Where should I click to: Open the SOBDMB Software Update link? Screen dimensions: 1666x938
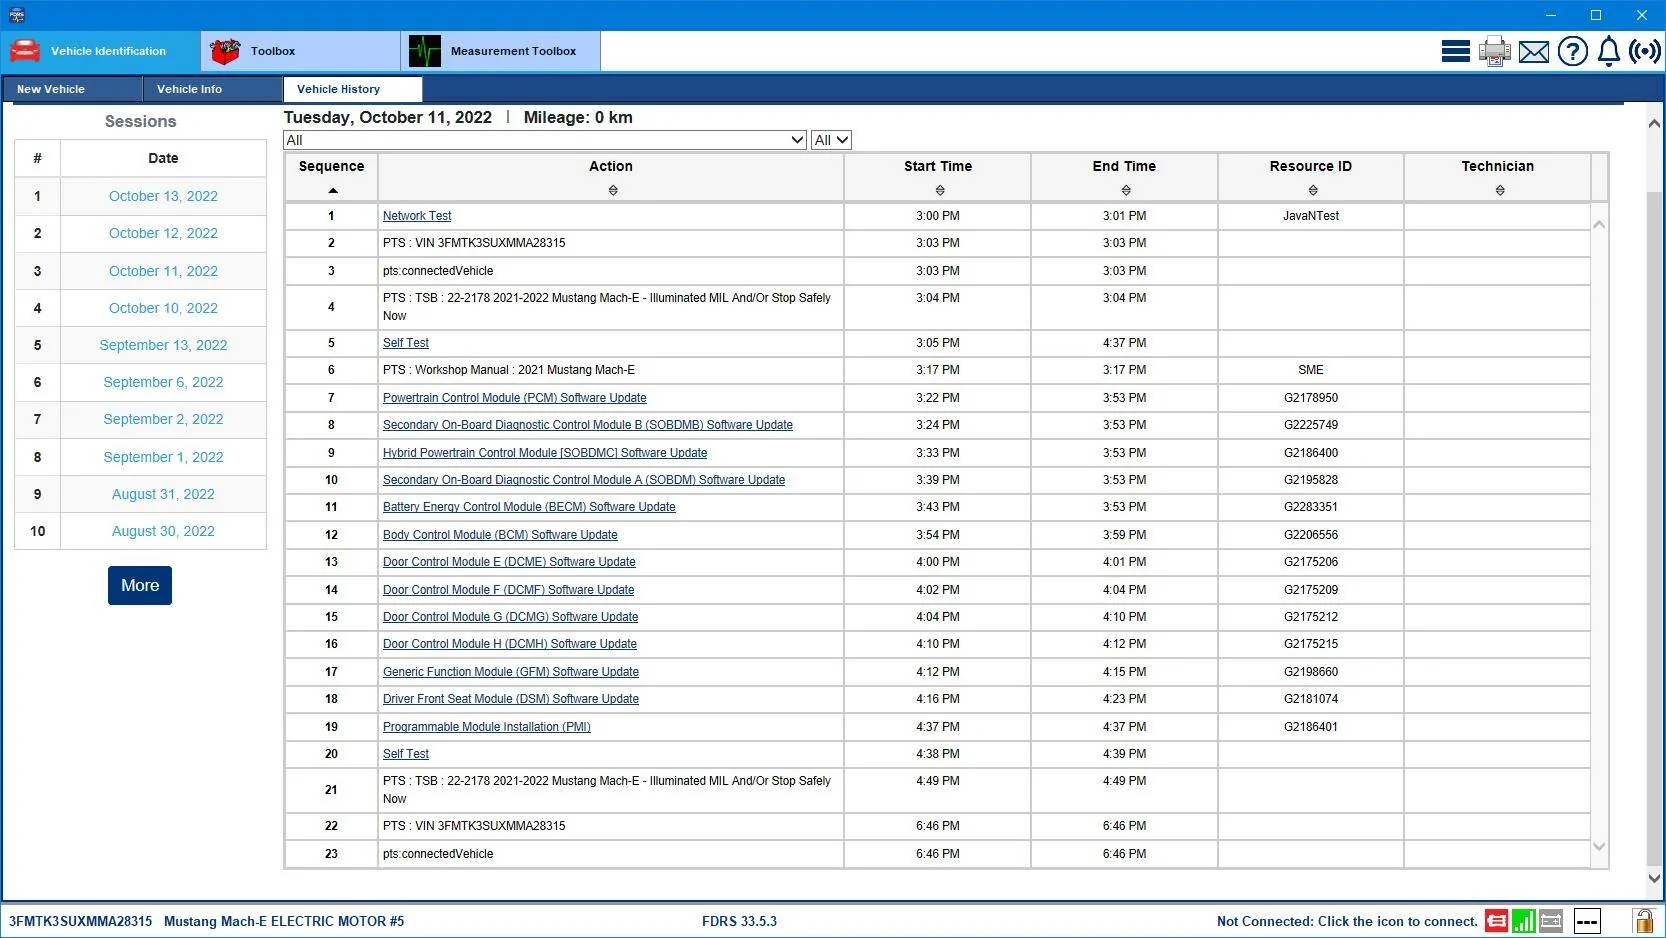tap(588, 425)
